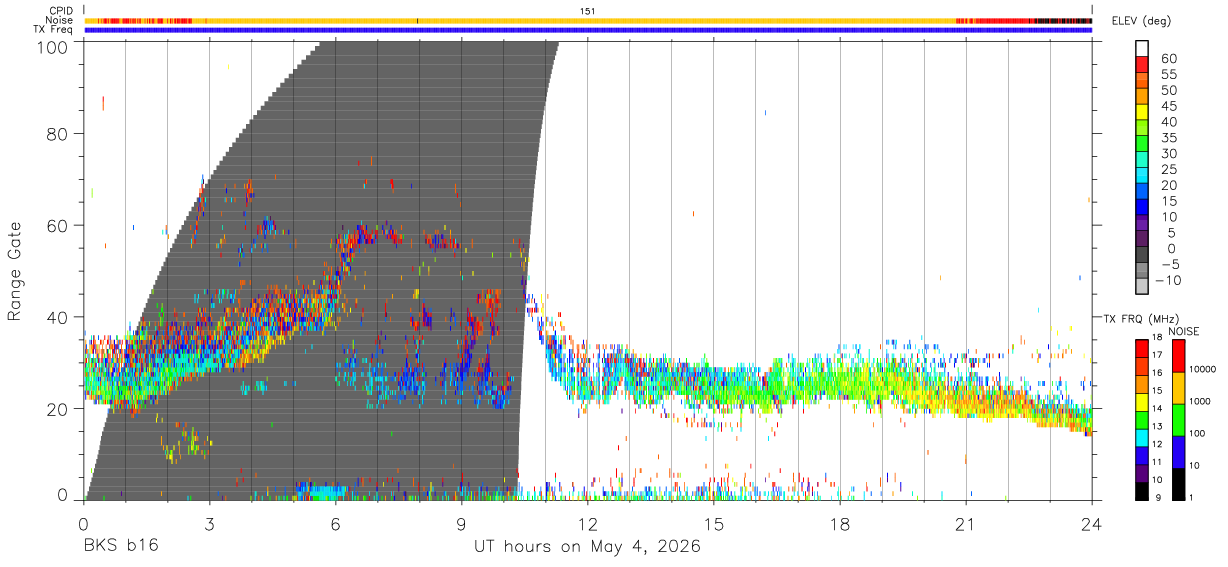Click Range Gate tick label 20
1228x567 pixels.
point(59,408)
